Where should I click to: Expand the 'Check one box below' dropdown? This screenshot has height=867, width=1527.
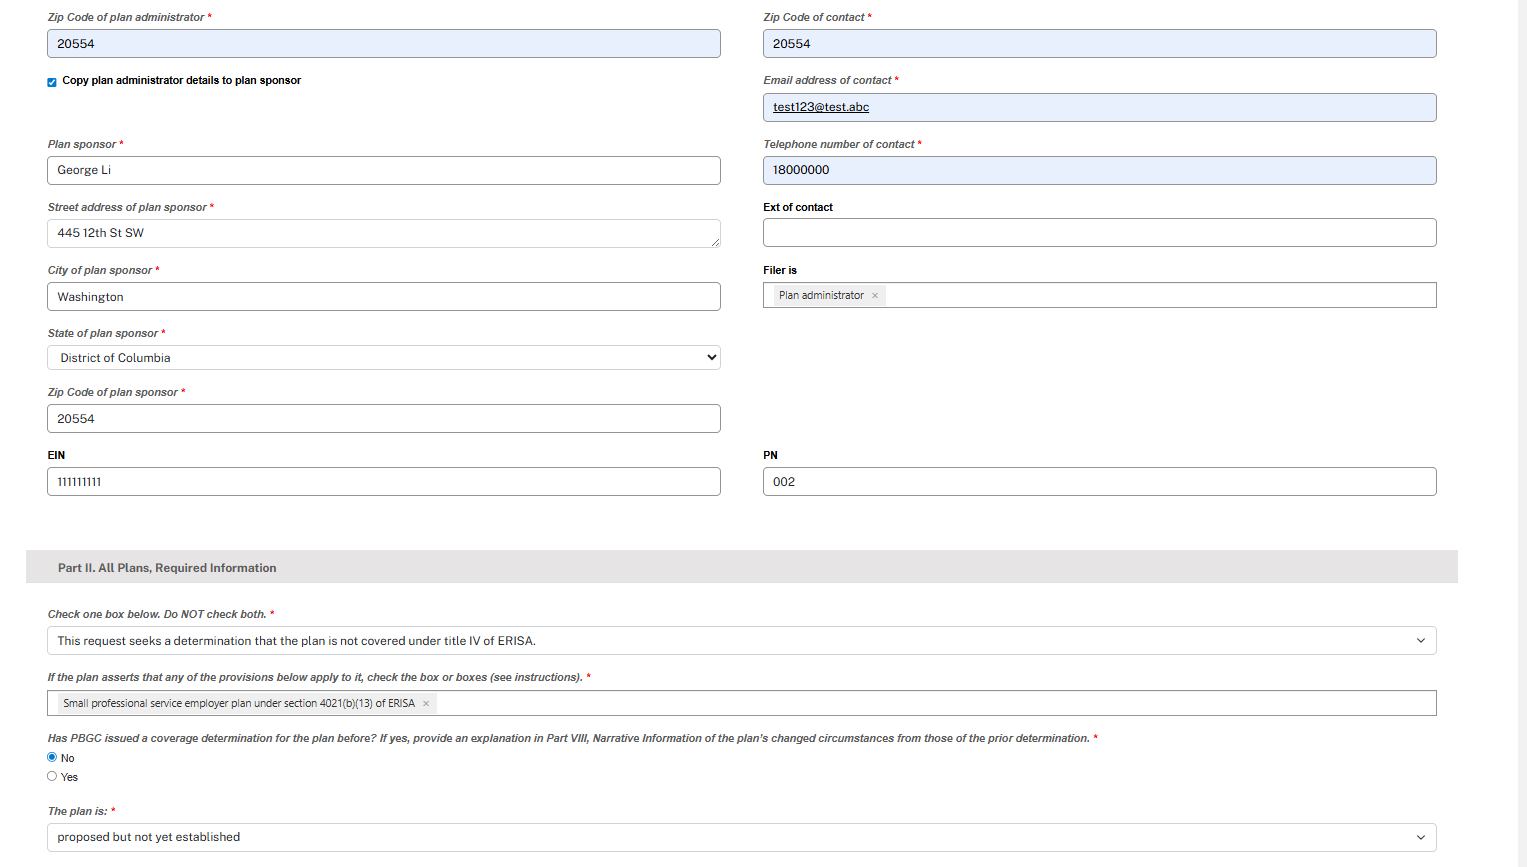[x=741, y=641]
